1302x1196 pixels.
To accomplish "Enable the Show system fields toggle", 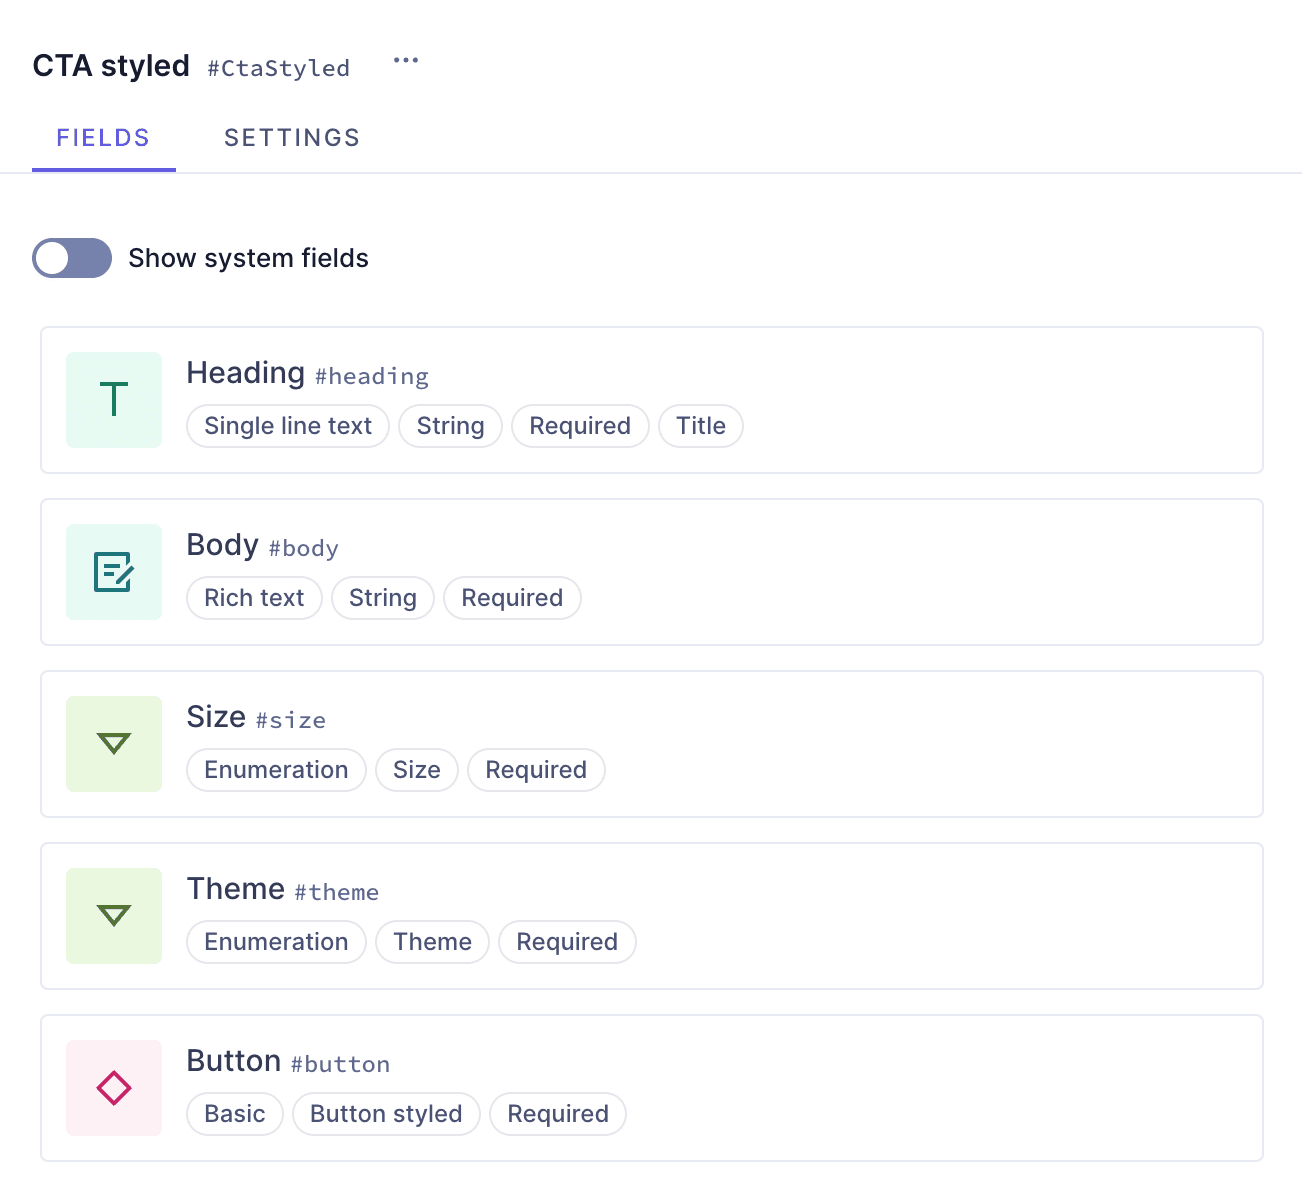I will pos(71,258).
